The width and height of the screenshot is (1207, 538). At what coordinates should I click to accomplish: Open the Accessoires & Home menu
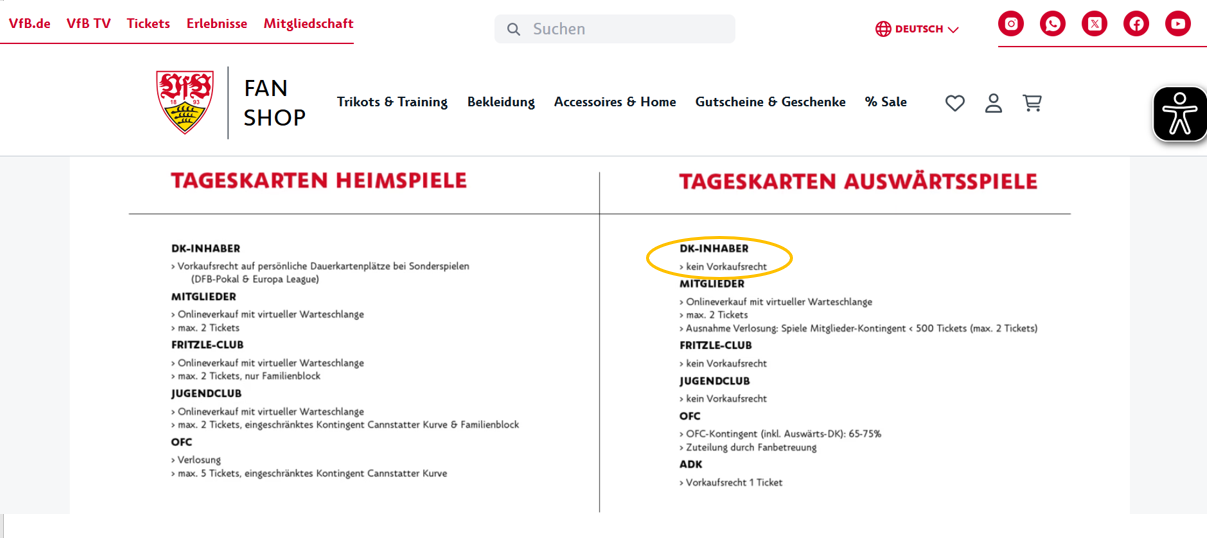coord(615,102)
